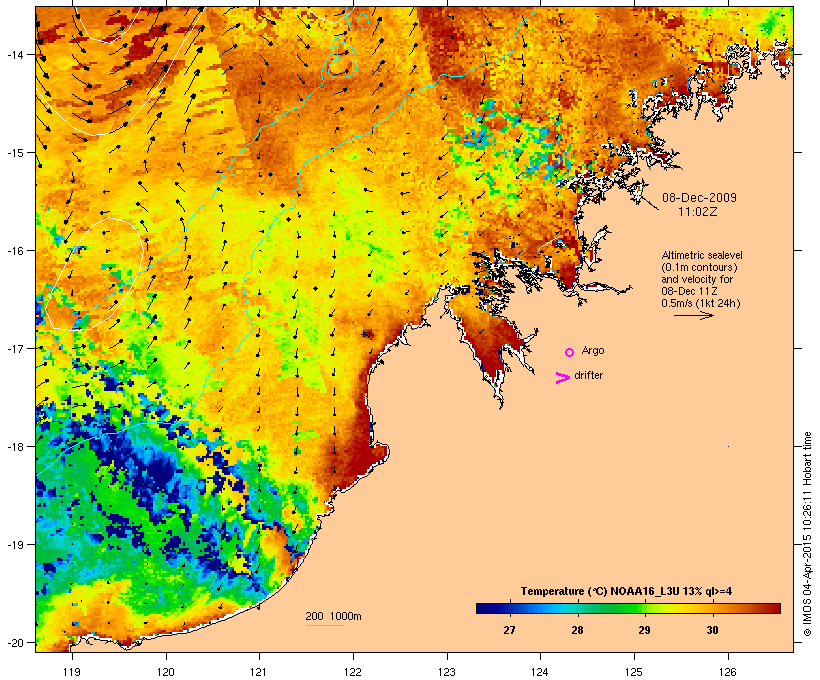Click the '200 1000m' depth contour label
The height and width of the screenshot is (680, 820).
tap(333, 616)
